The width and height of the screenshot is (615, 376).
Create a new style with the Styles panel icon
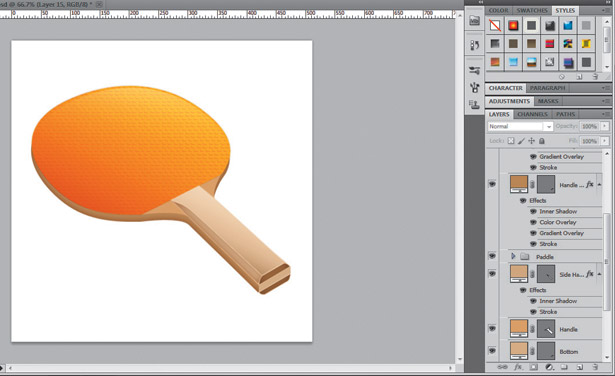pyautogui.click(x=579, y=77)
